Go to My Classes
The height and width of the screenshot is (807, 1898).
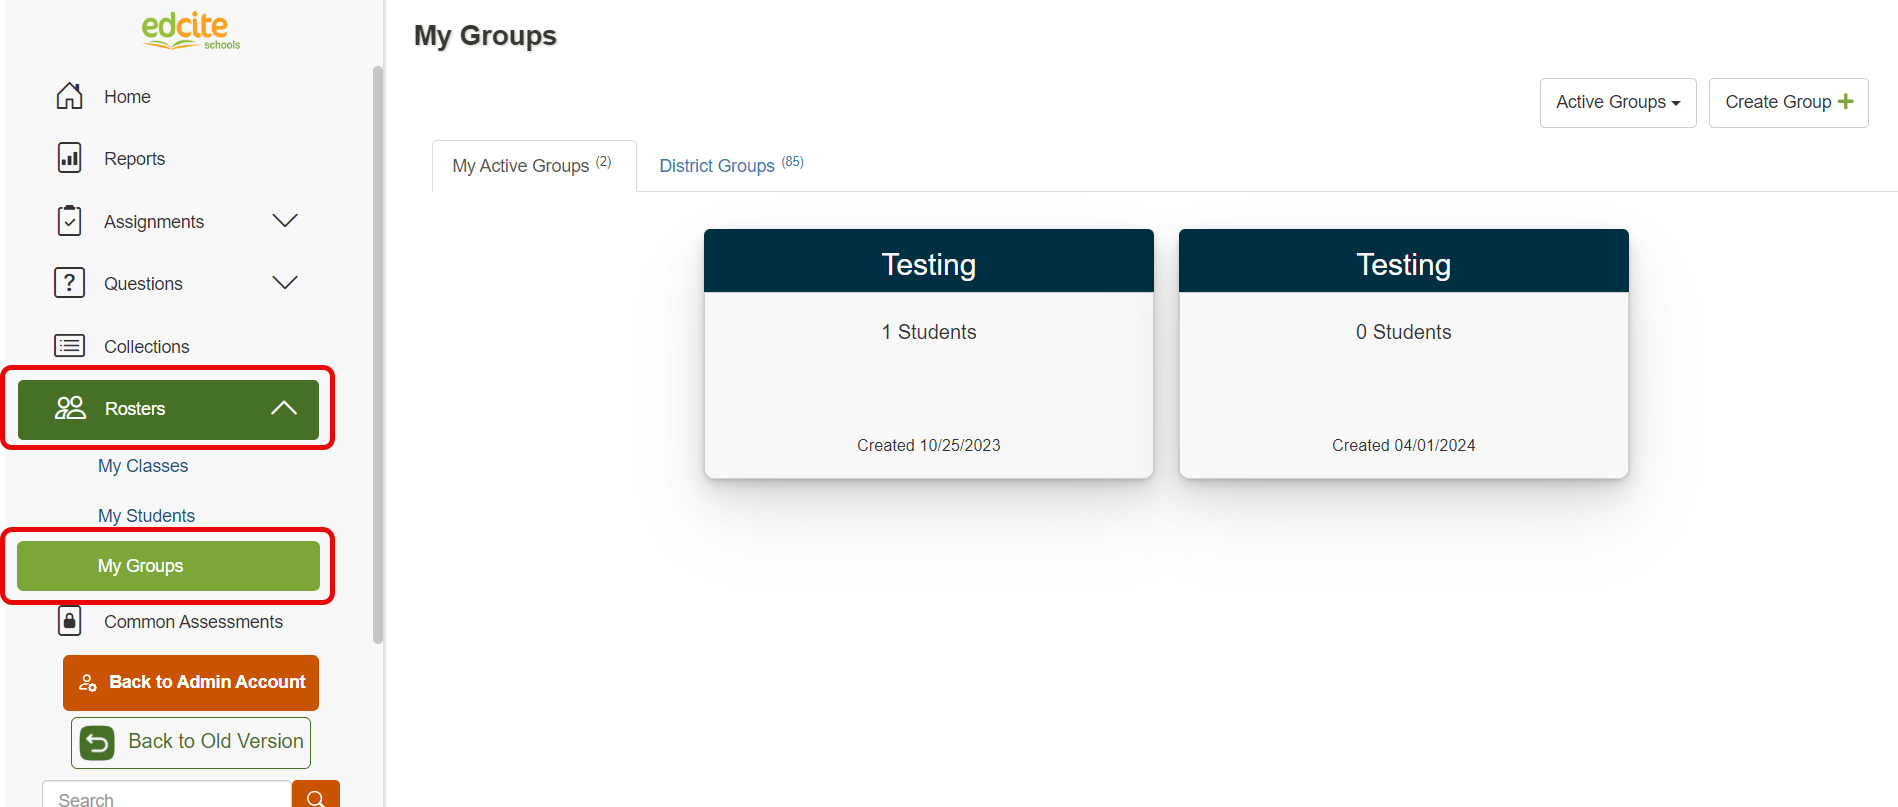143,466
